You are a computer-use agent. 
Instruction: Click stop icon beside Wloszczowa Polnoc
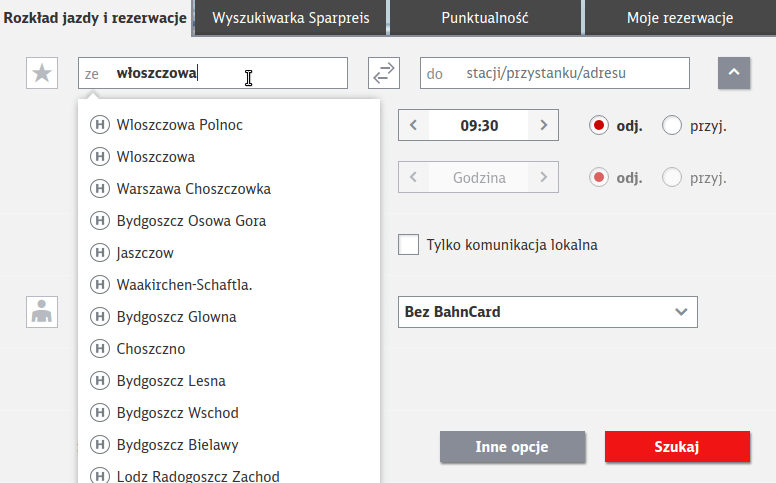[x=99, y=125]
